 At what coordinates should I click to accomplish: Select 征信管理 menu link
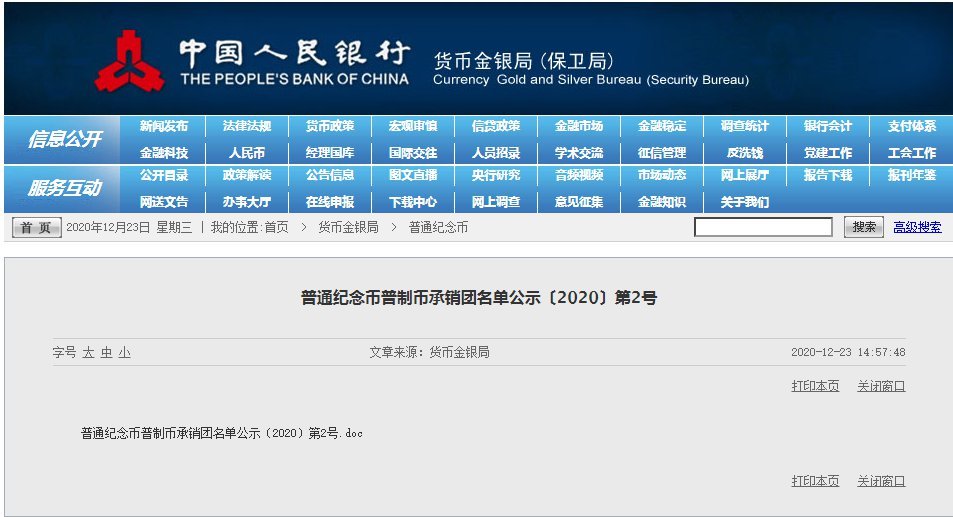tap(662, 152)
